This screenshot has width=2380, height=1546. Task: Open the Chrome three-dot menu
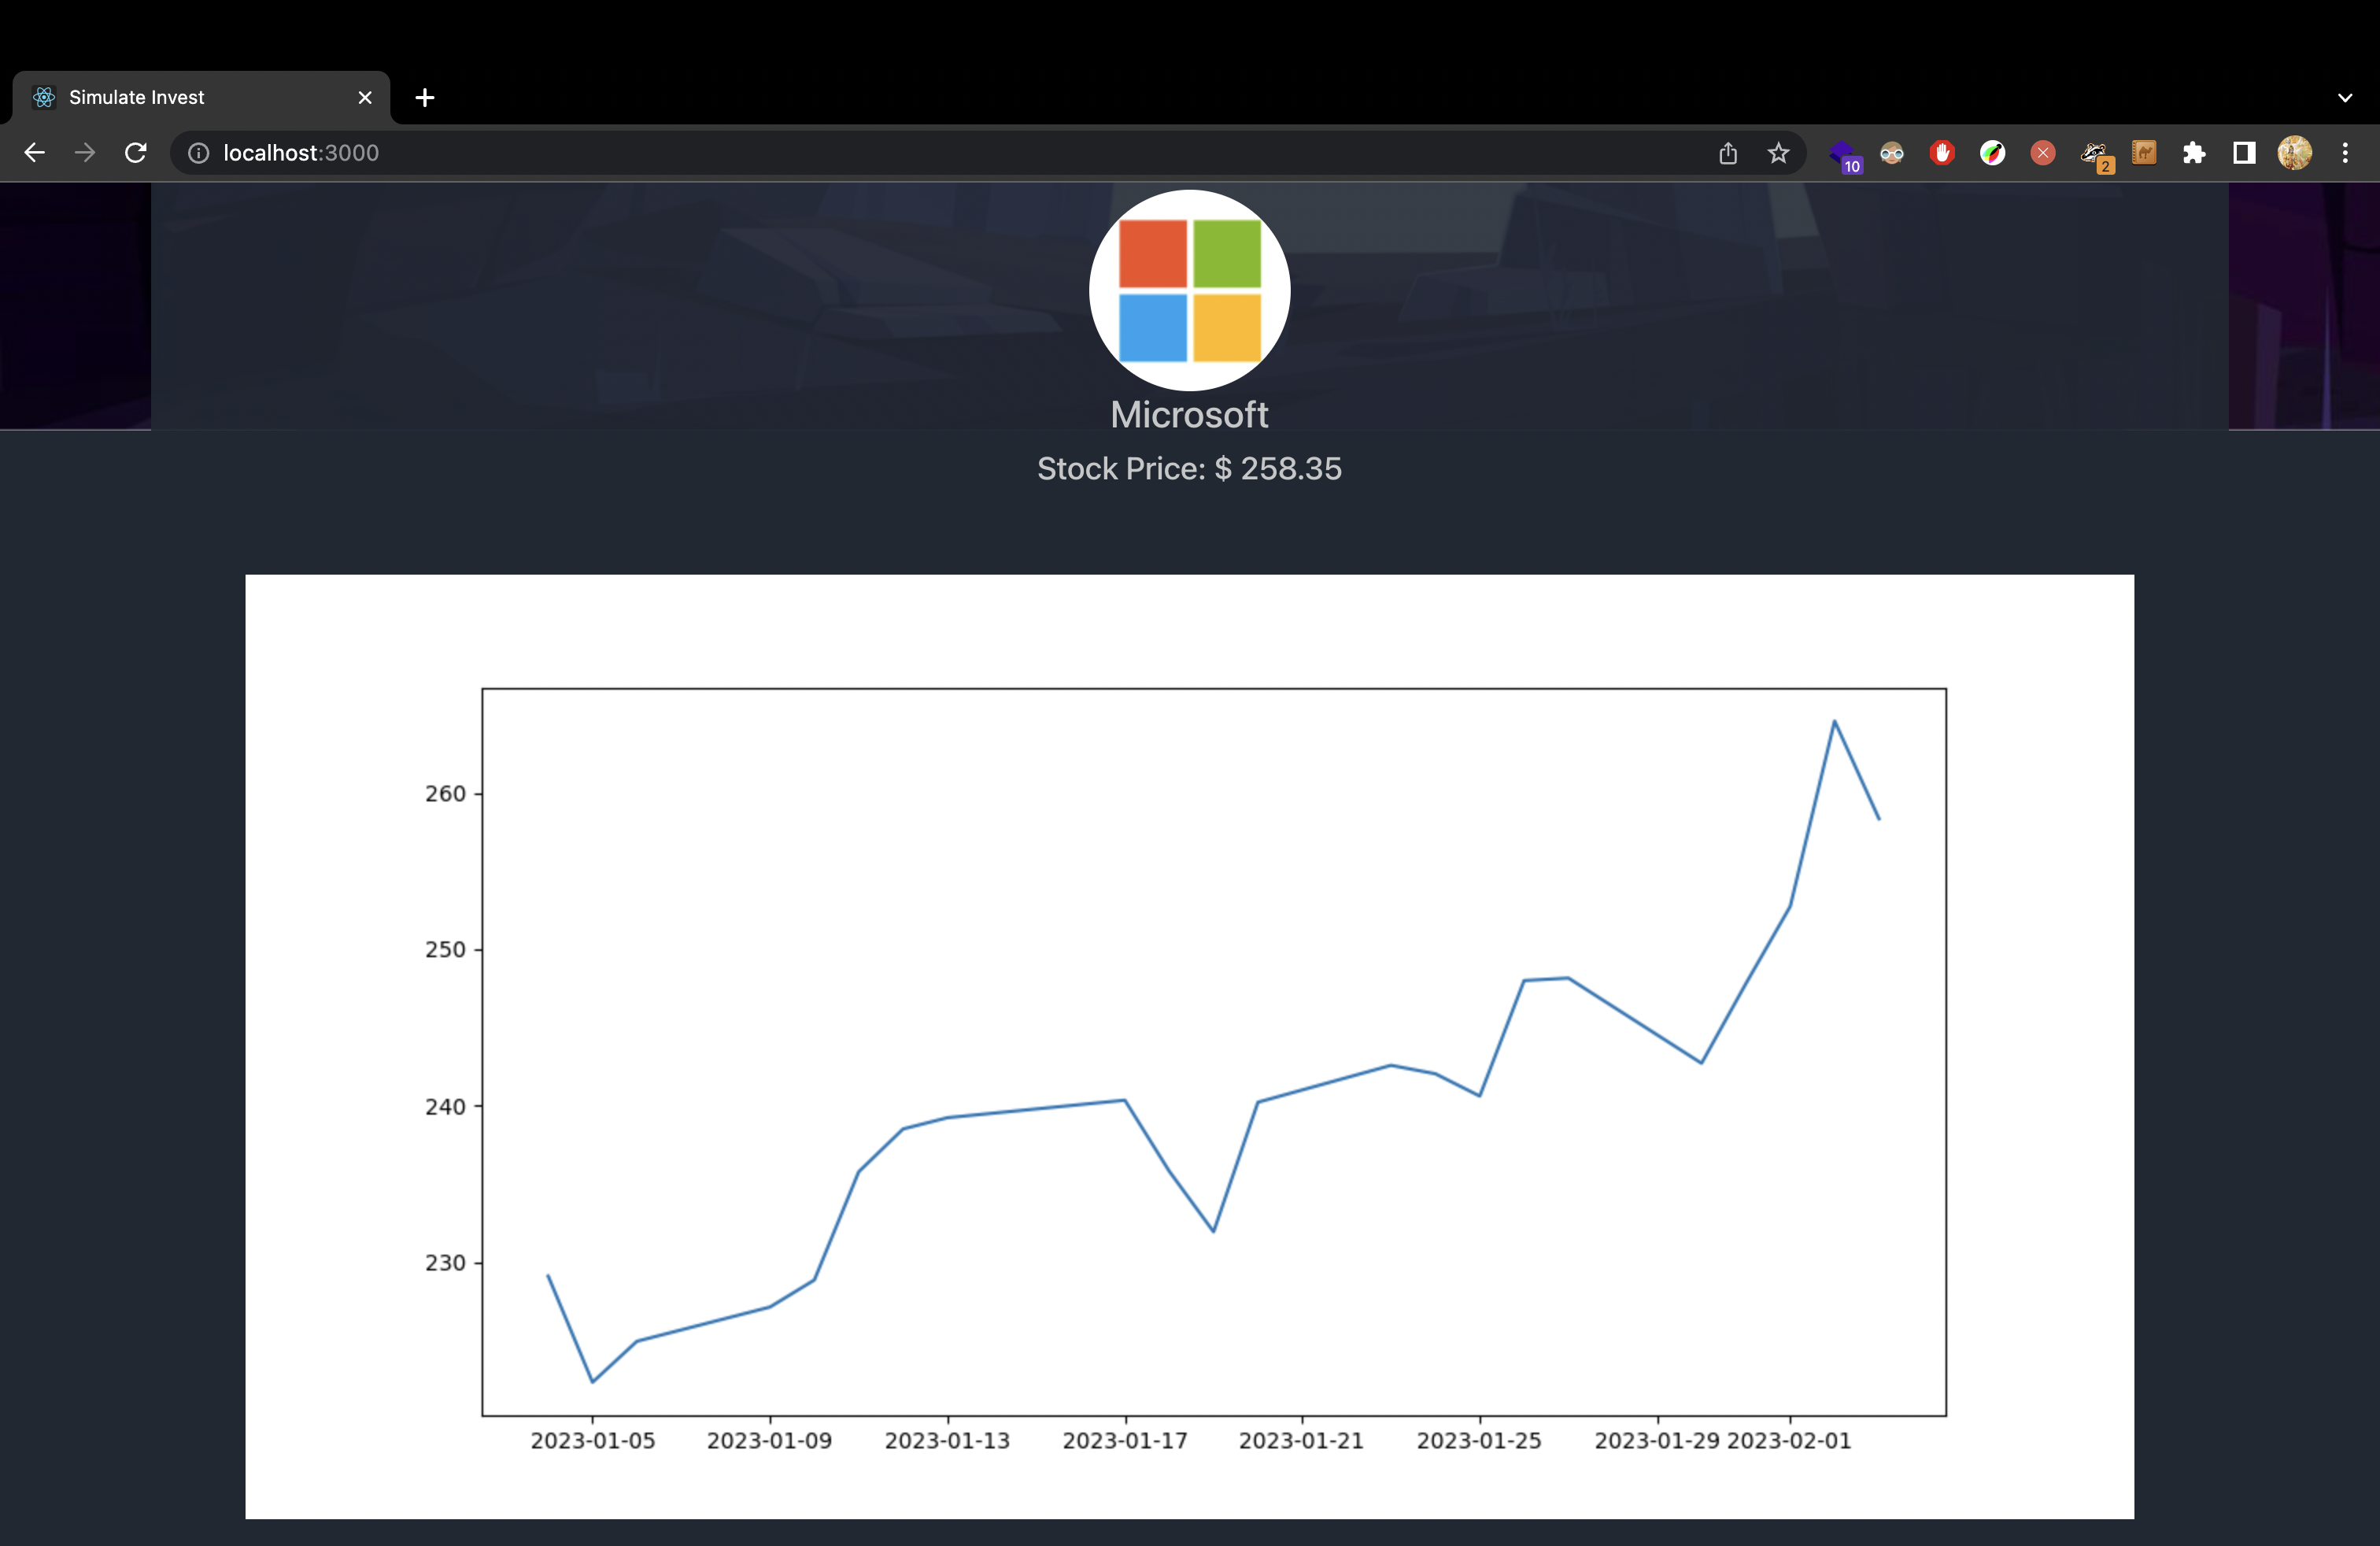pyautogui.click(x=2345, y=153)
